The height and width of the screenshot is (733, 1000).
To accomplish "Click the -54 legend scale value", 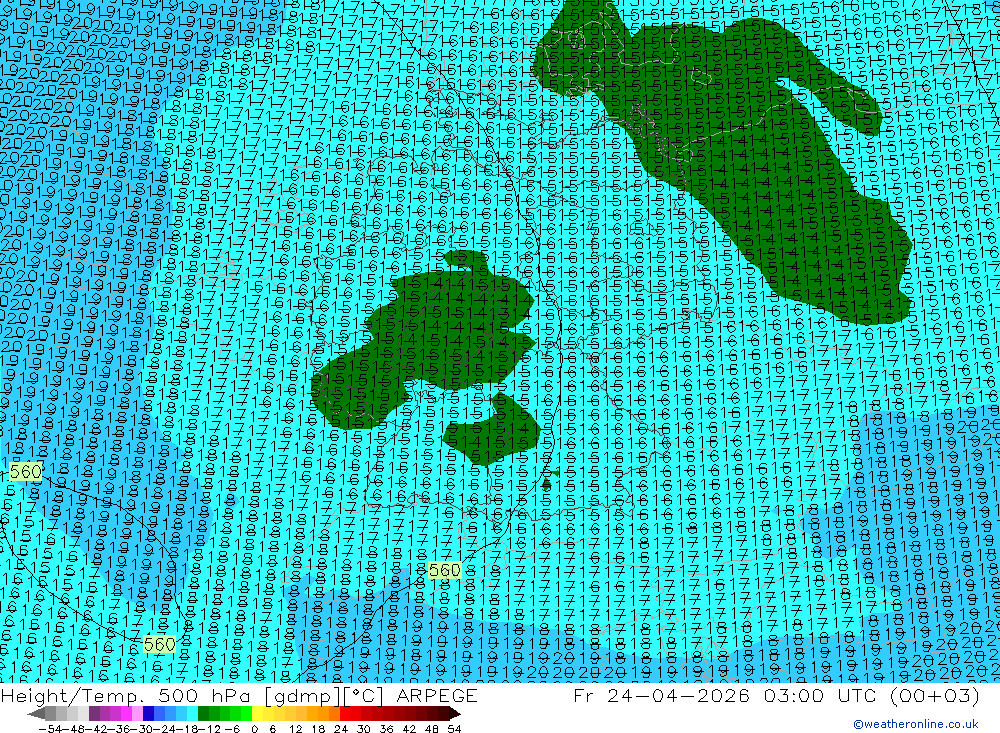I will coord(51,729).
